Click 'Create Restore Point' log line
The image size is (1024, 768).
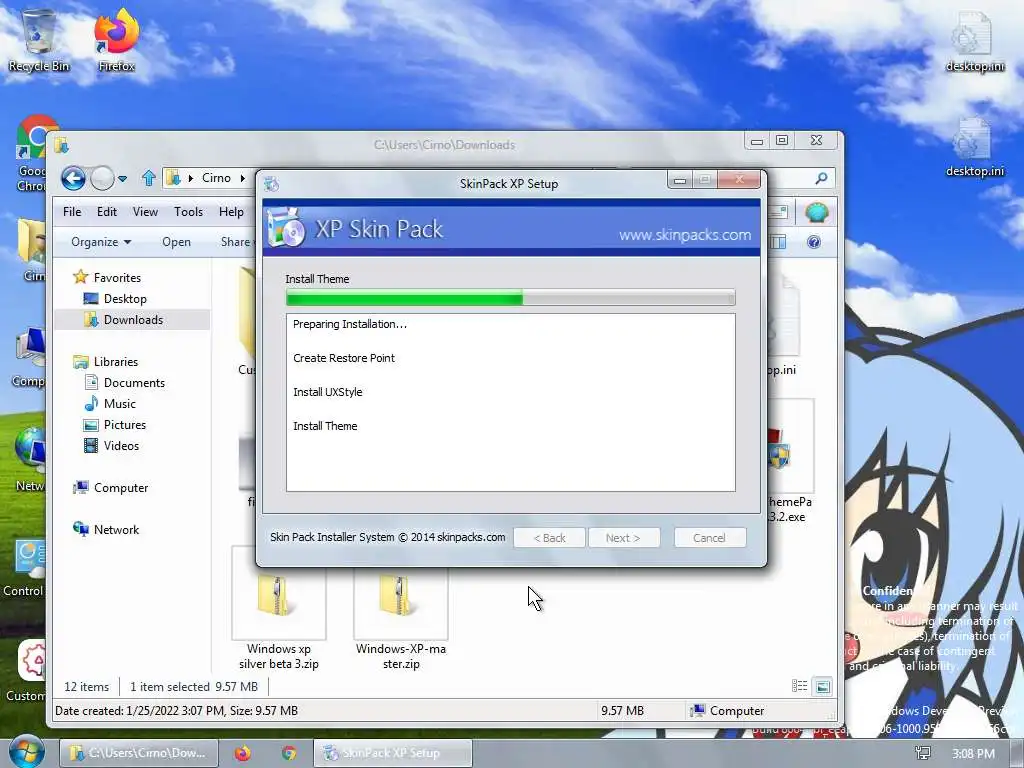pyautogui.click(x=344, y=358)
